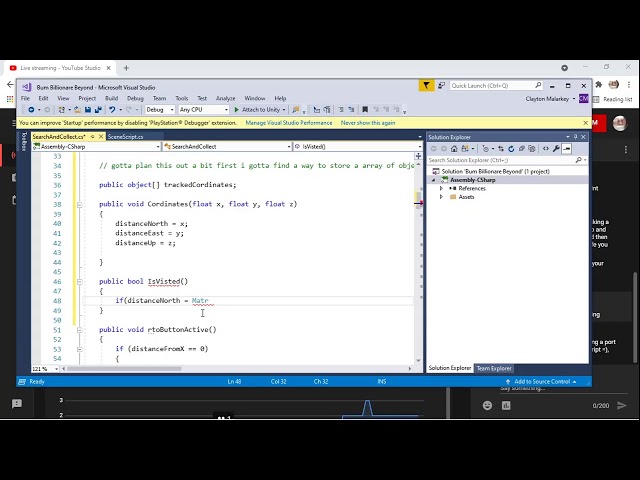Click the Solution Explorer Home icon

(x=454, y=149)
